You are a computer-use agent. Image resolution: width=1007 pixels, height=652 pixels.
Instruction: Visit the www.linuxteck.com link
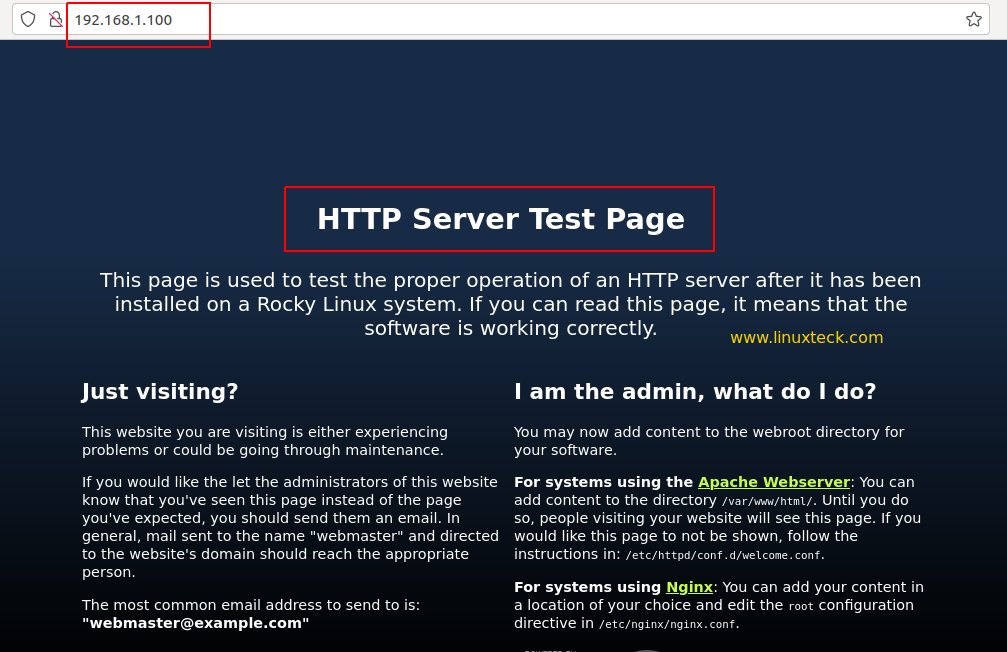click(806, 337)
